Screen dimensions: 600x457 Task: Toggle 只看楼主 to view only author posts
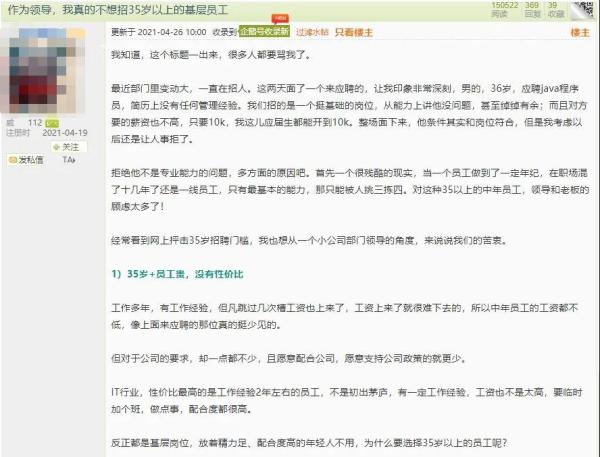(354, 33)
